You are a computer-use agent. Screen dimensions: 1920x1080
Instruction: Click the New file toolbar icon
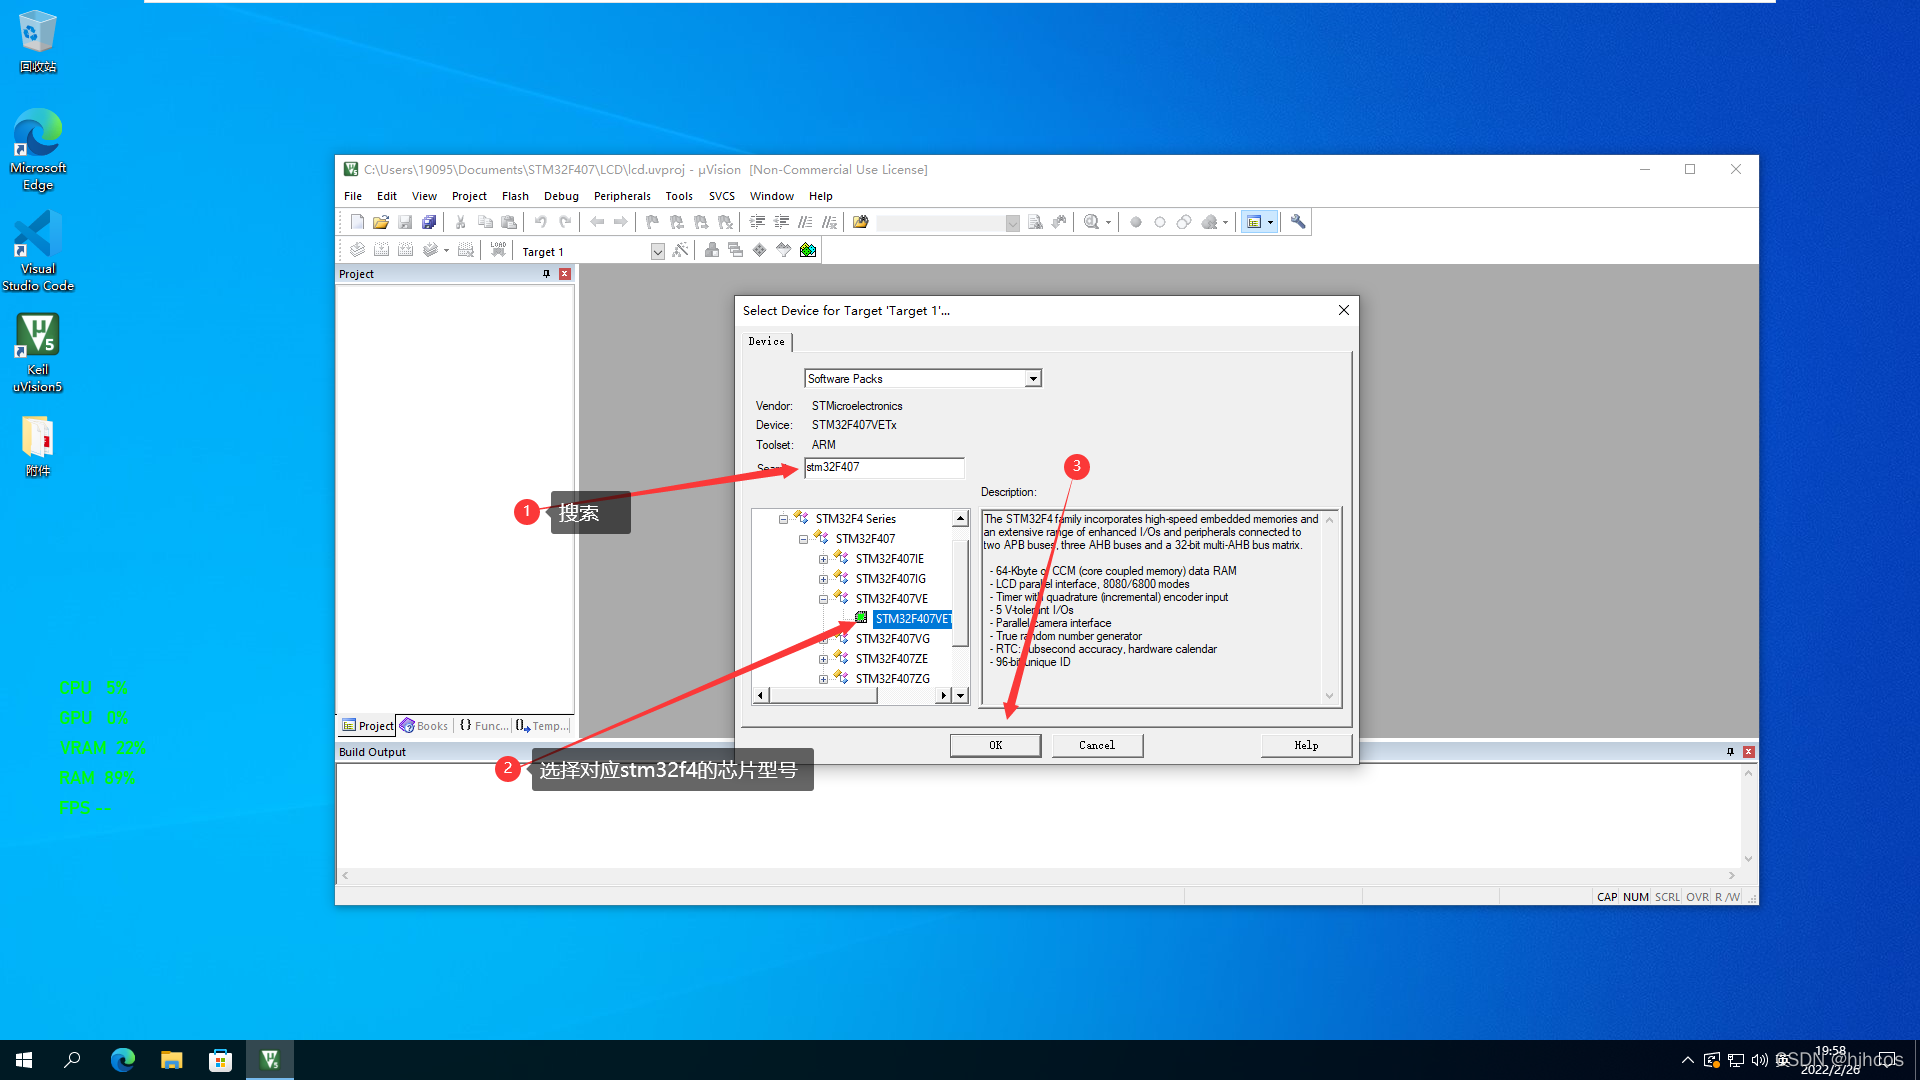pyautogui.click(x=357, y=222)
